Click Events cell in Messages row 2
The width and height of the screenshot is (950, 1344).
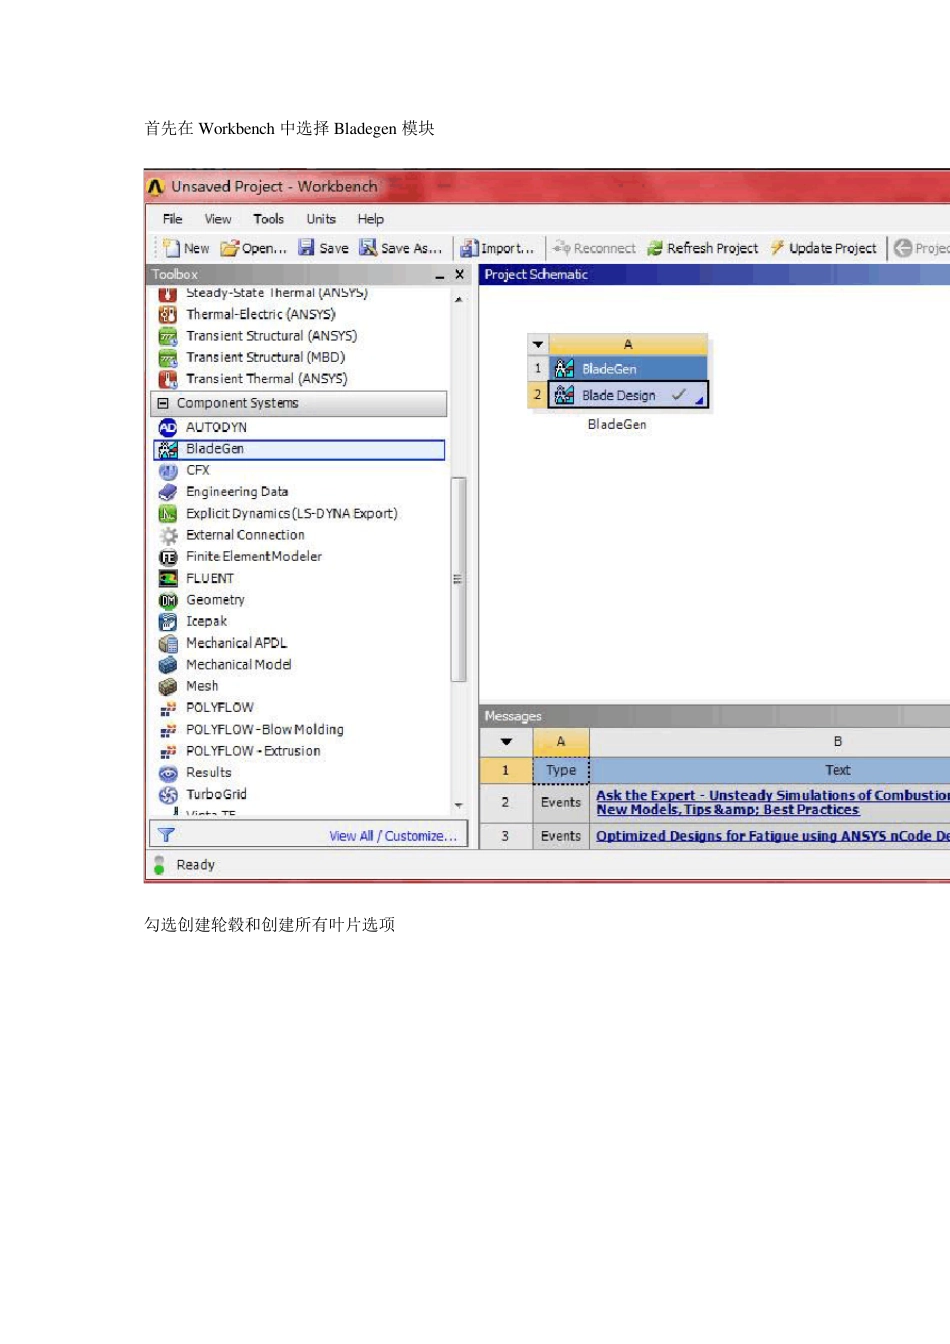click(x=561, y=803)
